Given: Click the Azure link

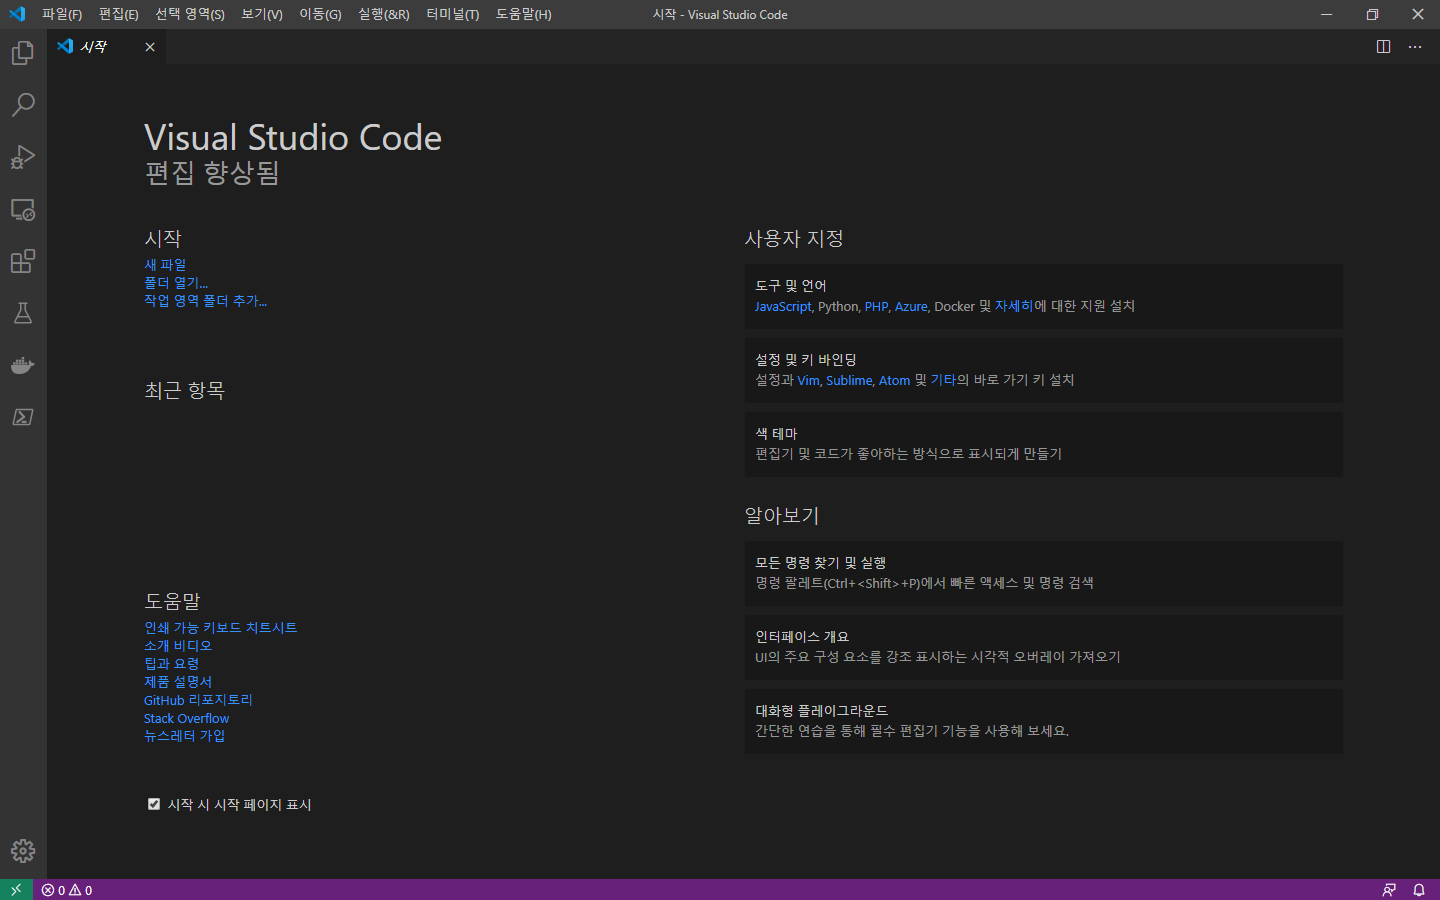Looking at the screenshot, I should coord(911,306).
